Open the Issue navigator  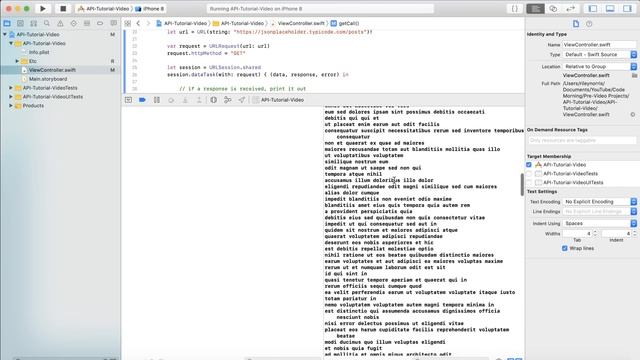tap(60, 24)
